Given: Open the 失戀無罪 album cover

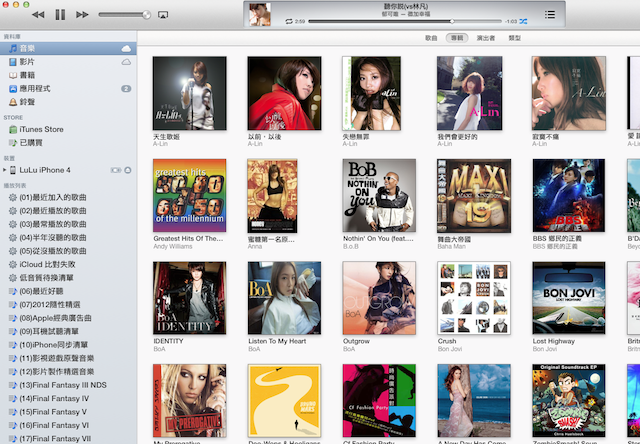Looking at the screenshot, I should 371,93.
